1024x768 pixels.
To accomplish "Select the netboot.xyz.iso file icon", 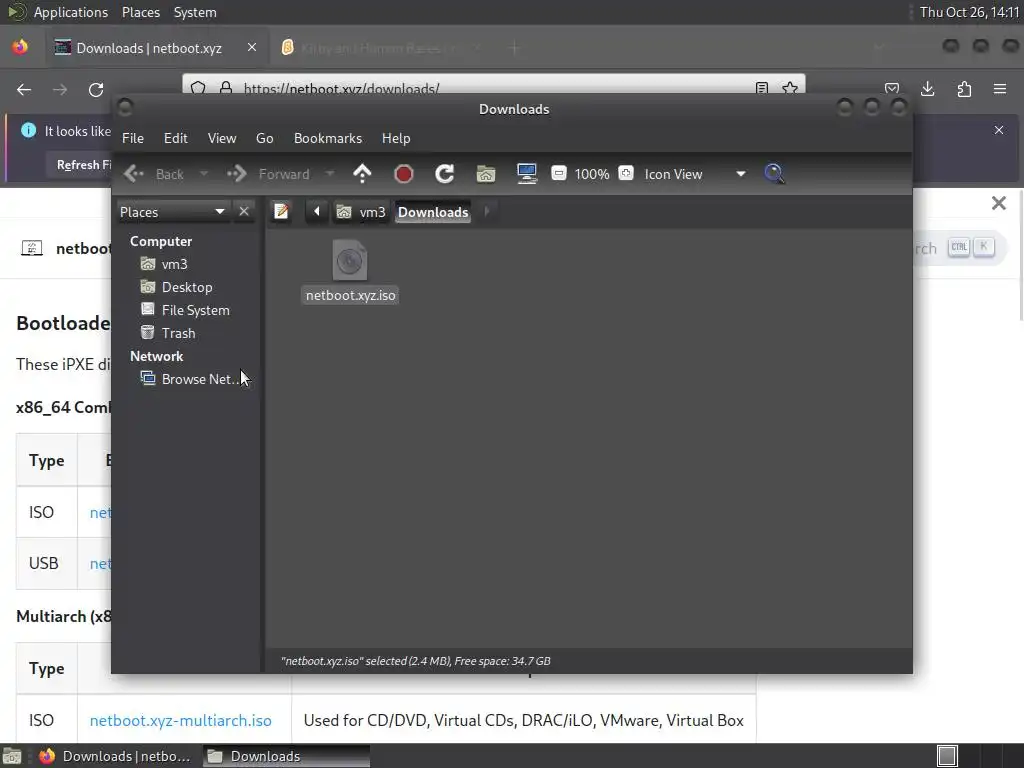I will 350,260.
